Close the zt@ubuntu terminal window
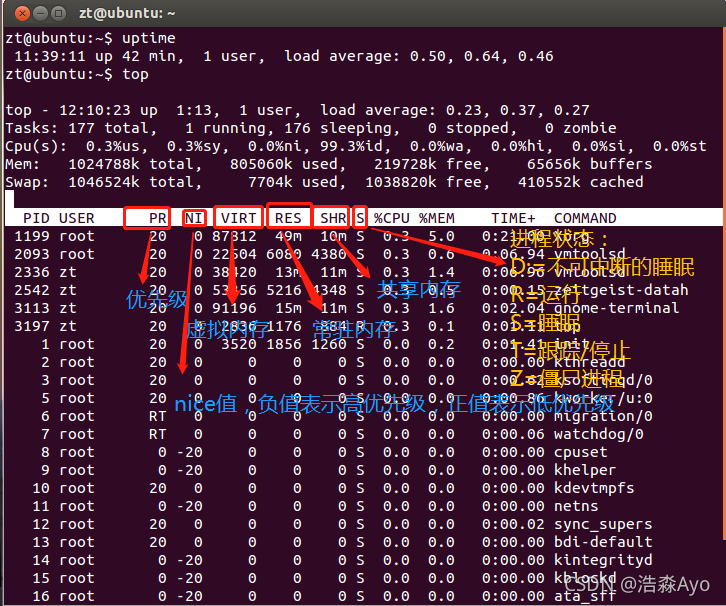This screenshot has height=606, width=726. [22, 13]
